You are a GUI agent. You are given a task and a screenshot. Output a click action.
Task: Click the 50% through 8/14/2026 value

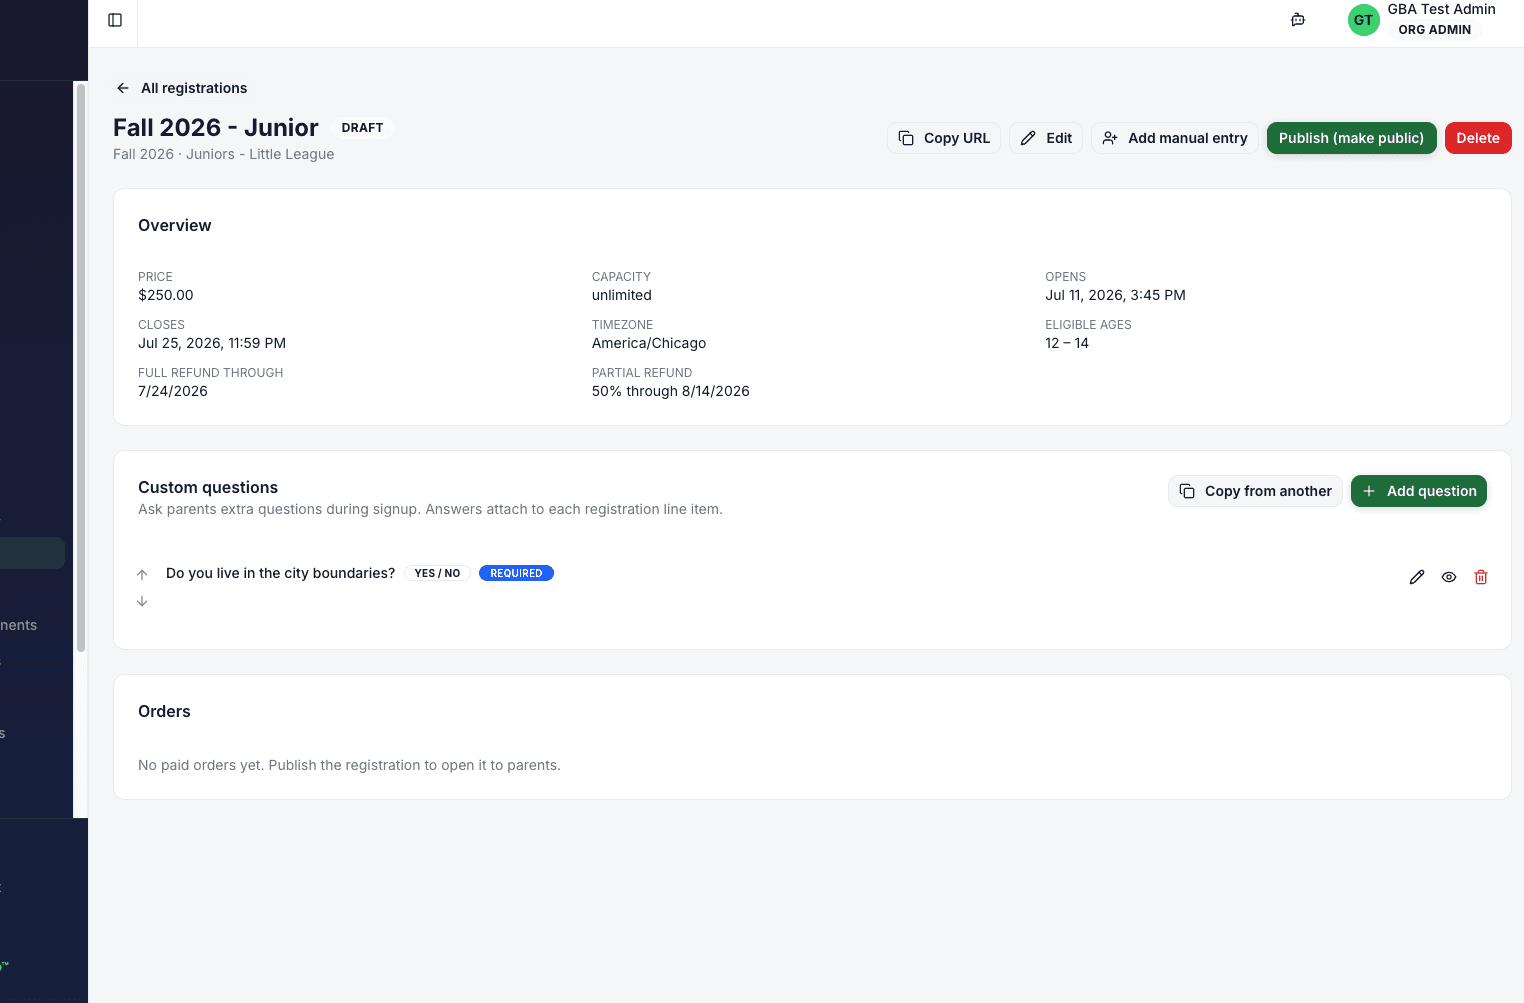(671, 391)
